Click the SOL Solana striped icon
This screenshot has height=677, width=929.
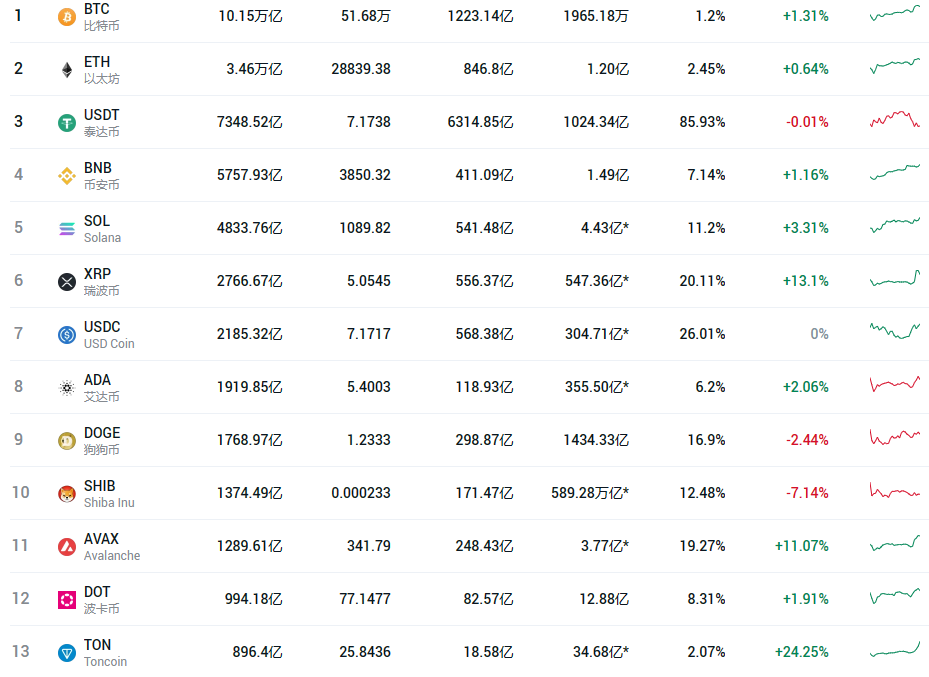pyautogui.click(x=67, y=229)
